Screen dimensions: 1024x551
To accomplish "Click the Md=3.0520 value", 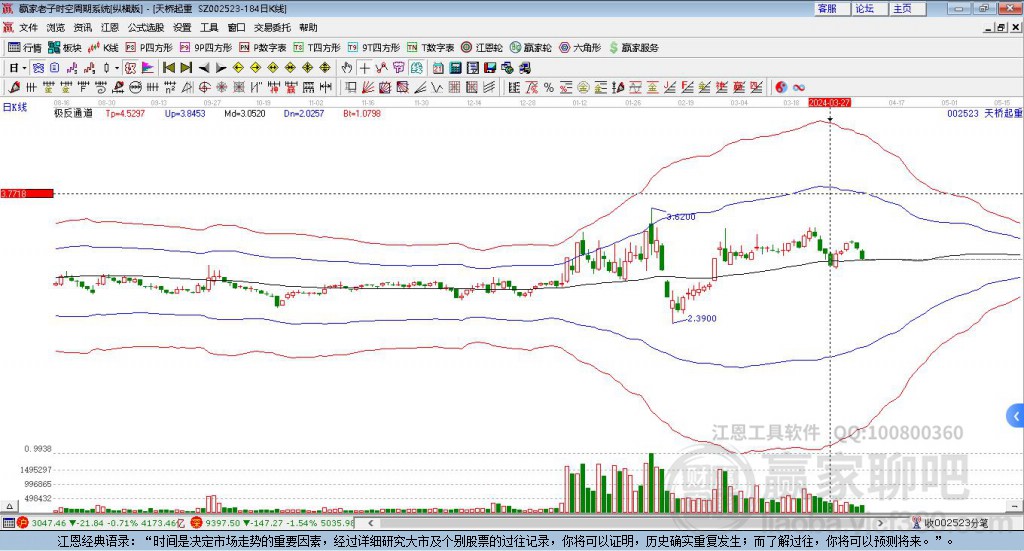I will (x=245, y=113).
